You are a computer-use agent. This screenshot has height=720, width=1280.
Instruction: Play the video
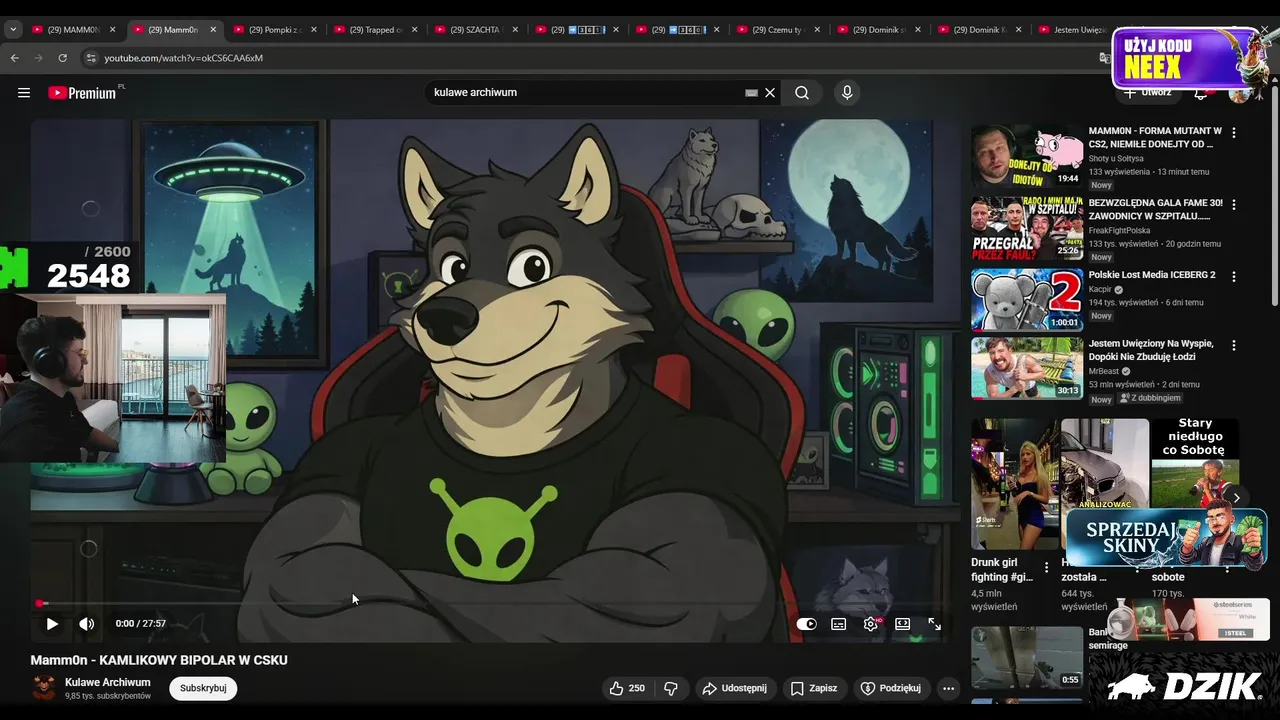pyautogui.click(x=52, y=624)
